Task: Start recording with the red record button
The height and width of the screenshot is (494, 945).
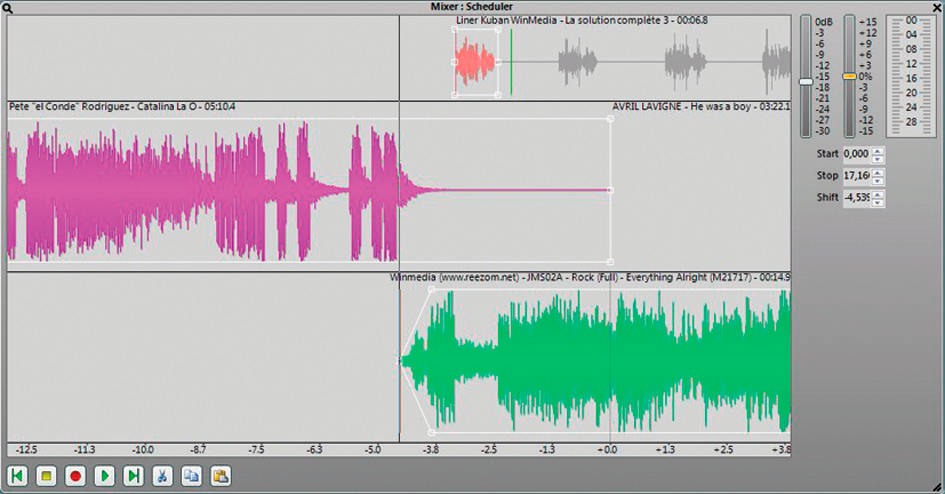Action: tap(75, 476)
